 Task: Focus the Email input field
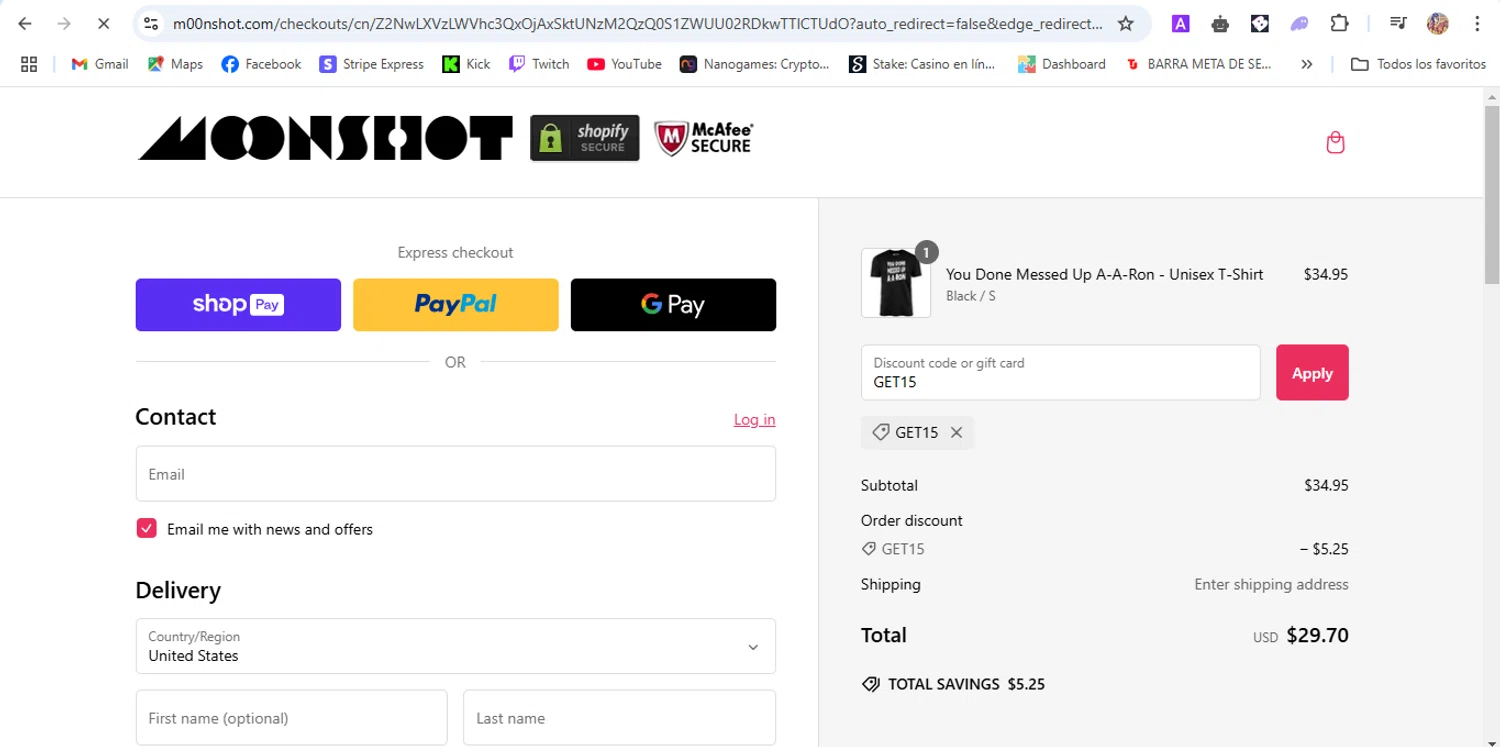[x=456, y=474]
